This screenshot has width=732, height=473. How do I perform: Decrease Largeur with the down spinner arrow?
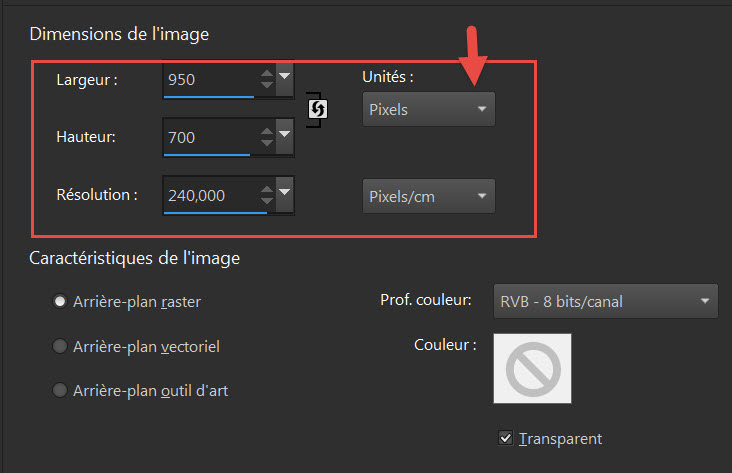coord(267,85)
